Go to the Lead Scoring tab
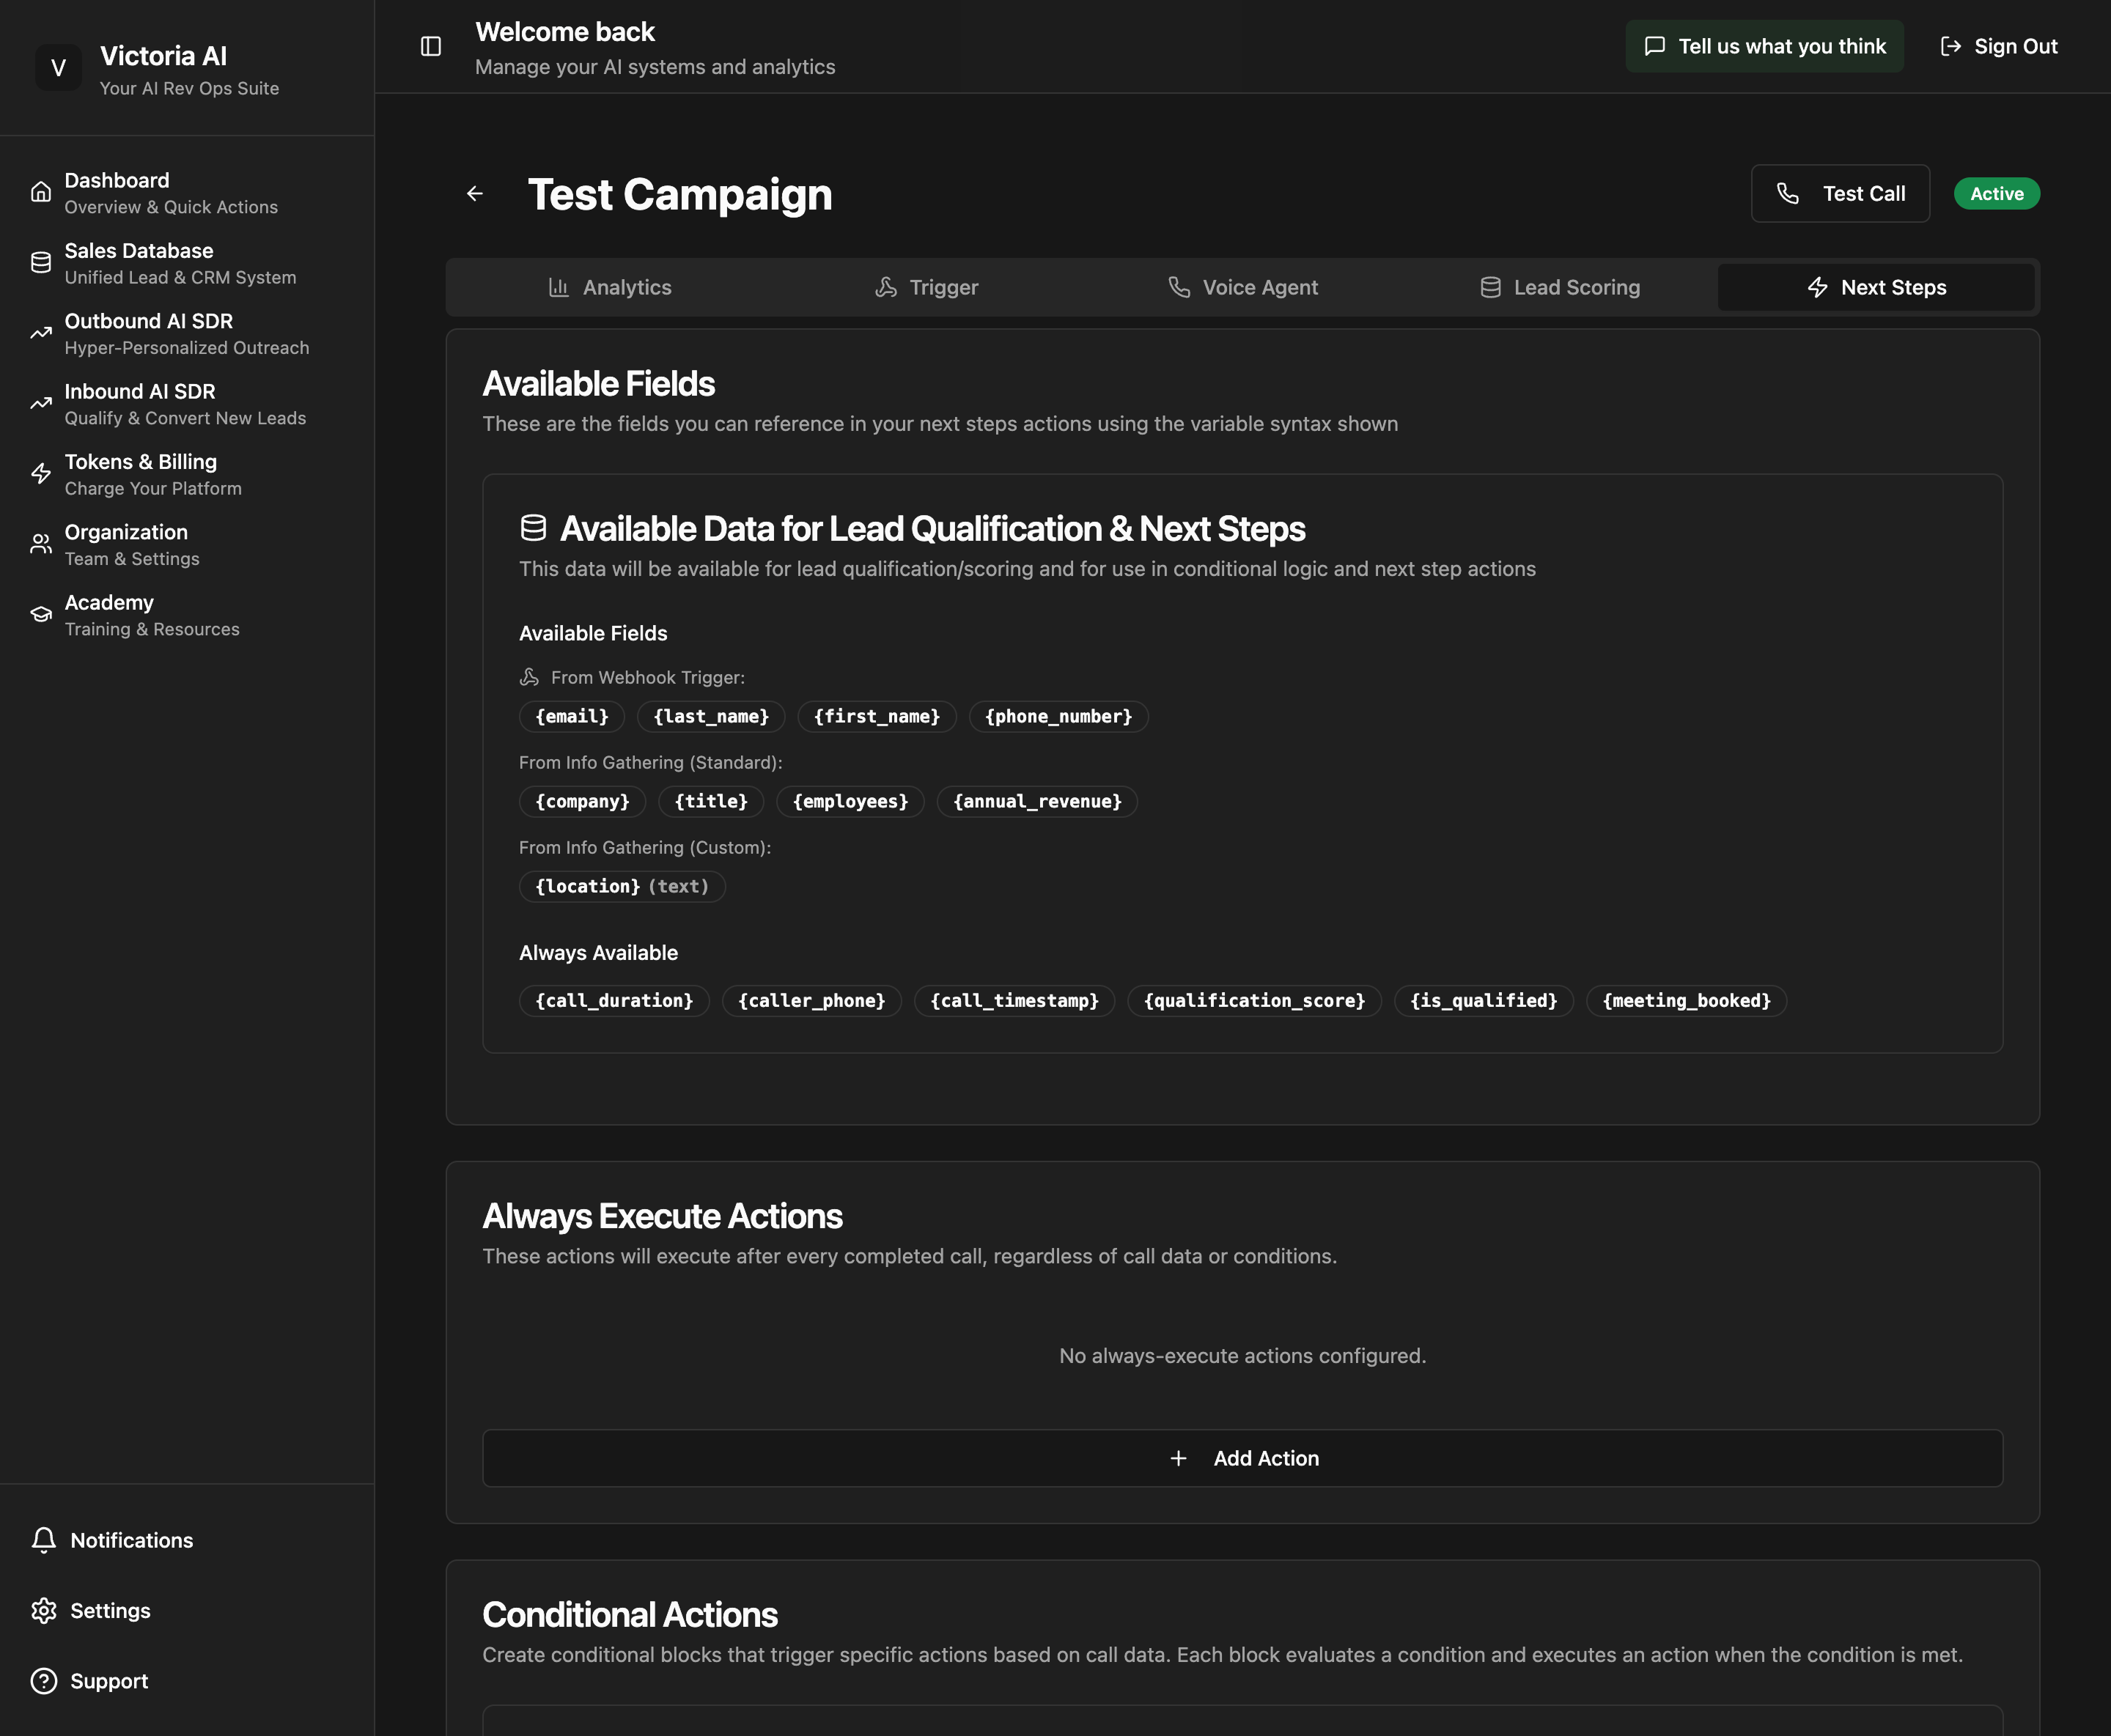Screen dimensions: 2111x1736 point(1560,288)
